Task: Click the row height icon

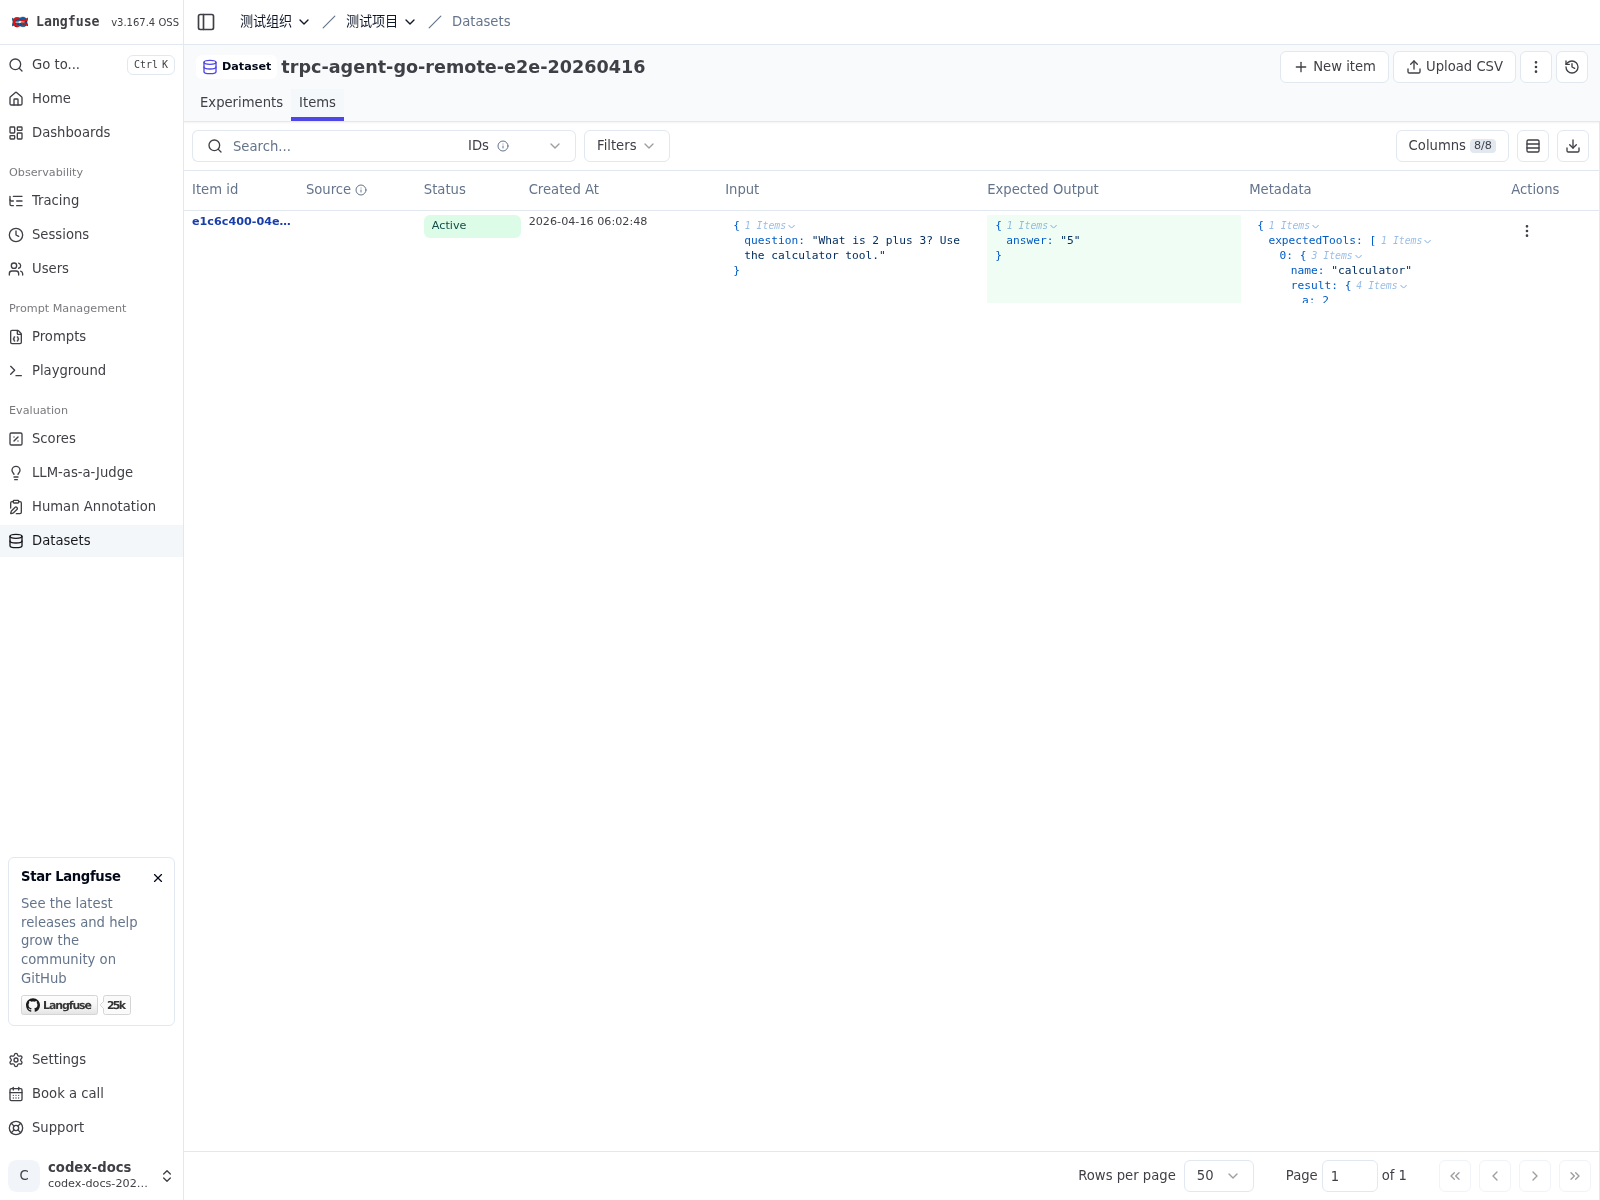Action: click(1533, 146)
